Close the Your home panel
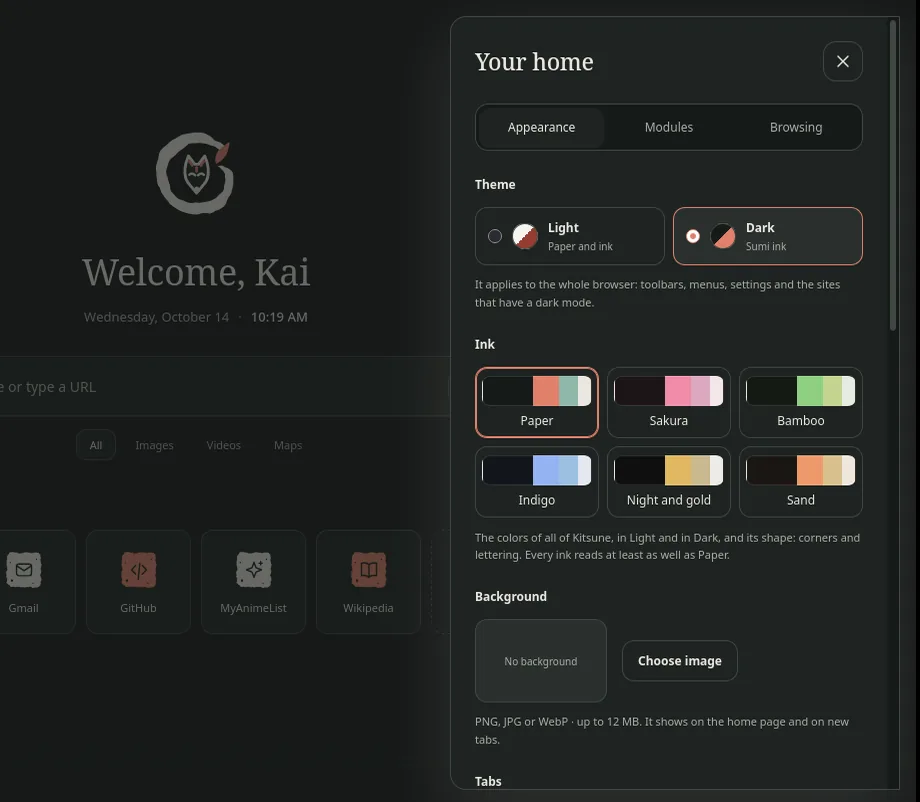Image resolution: width=920 pixels, height=802 pixels. coord(843,62)
